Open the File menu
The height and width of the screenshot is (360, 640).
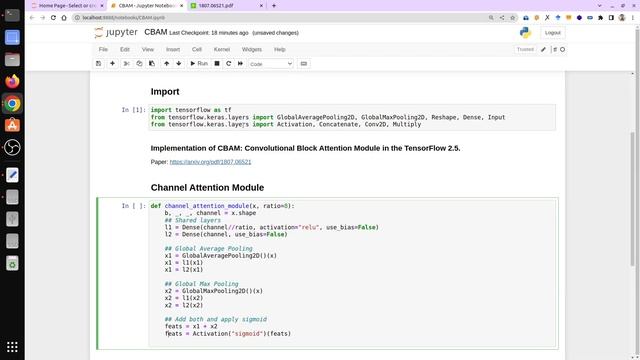click(x=103, y=49)
